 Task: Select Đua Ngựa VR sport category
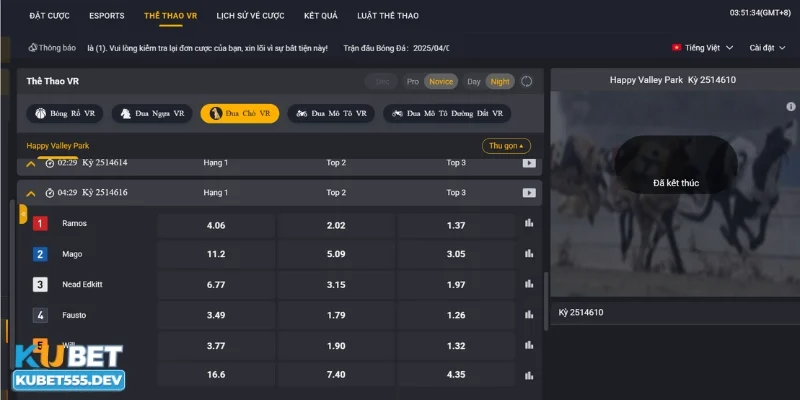click(x=149, y=114)
